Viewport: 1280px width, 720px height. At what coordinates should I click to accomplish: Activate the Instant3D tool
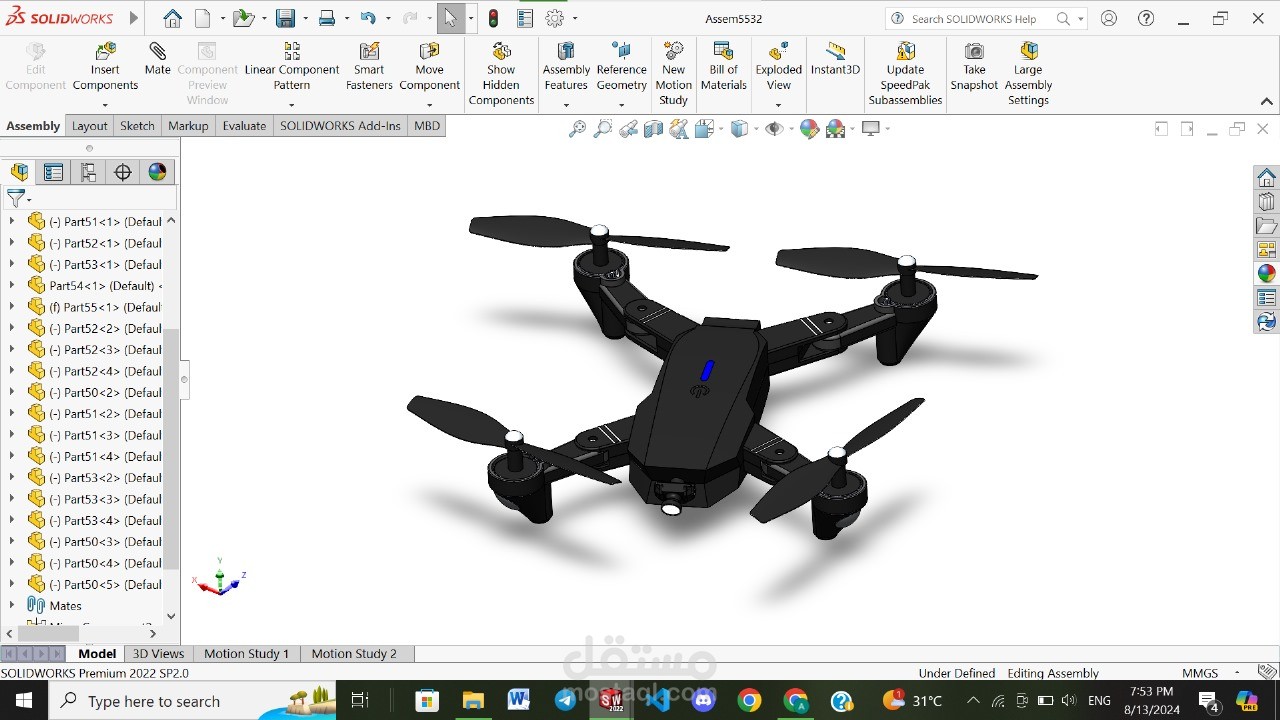pos(834,60)
